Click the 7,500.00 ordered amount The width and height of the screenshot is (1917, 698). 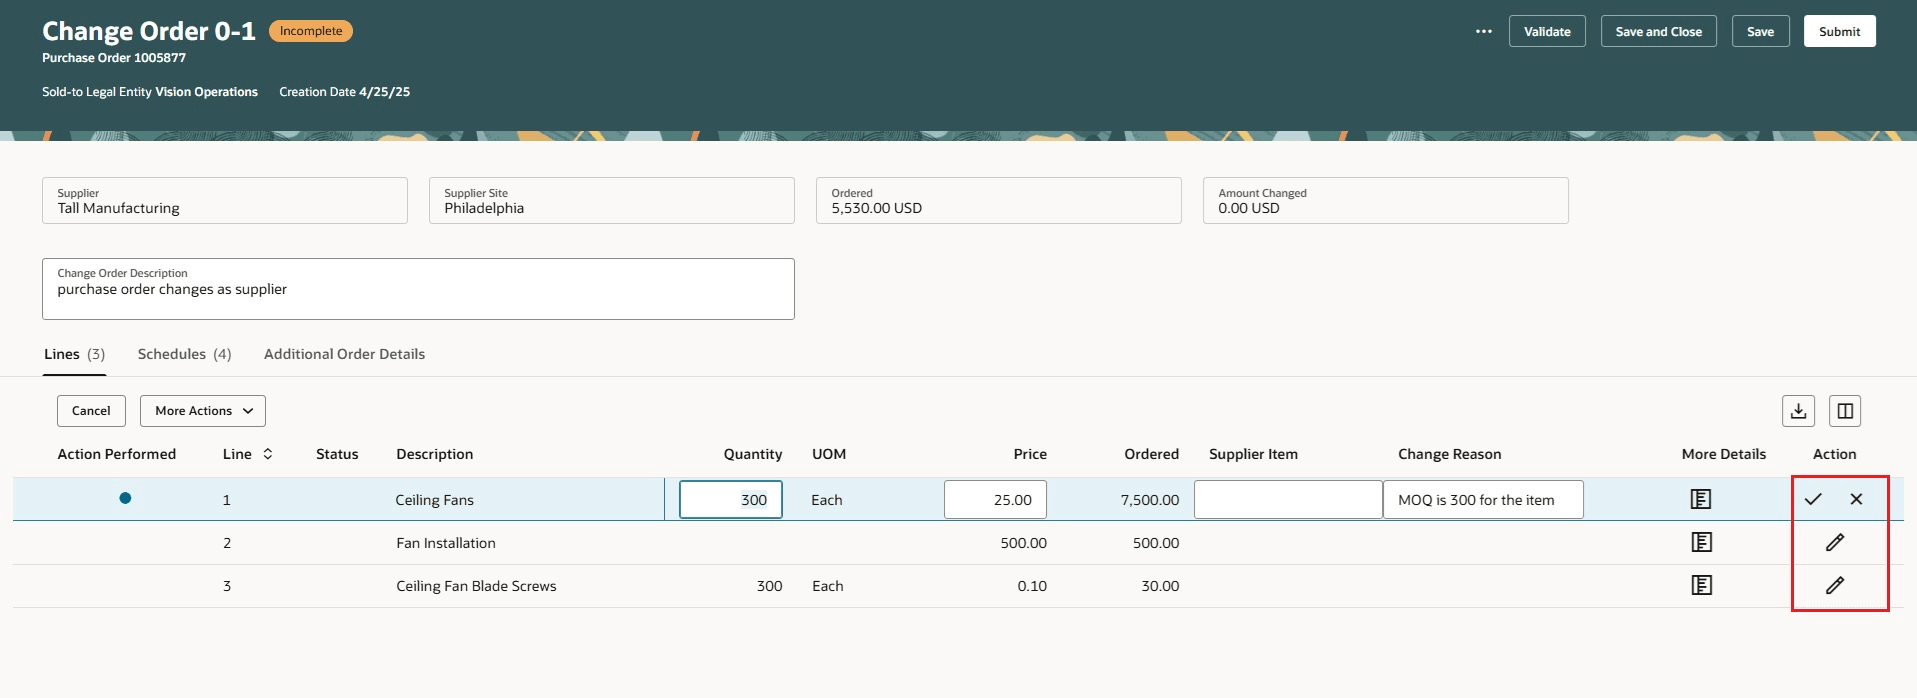pyautogui.click(x=1150, y=500)
